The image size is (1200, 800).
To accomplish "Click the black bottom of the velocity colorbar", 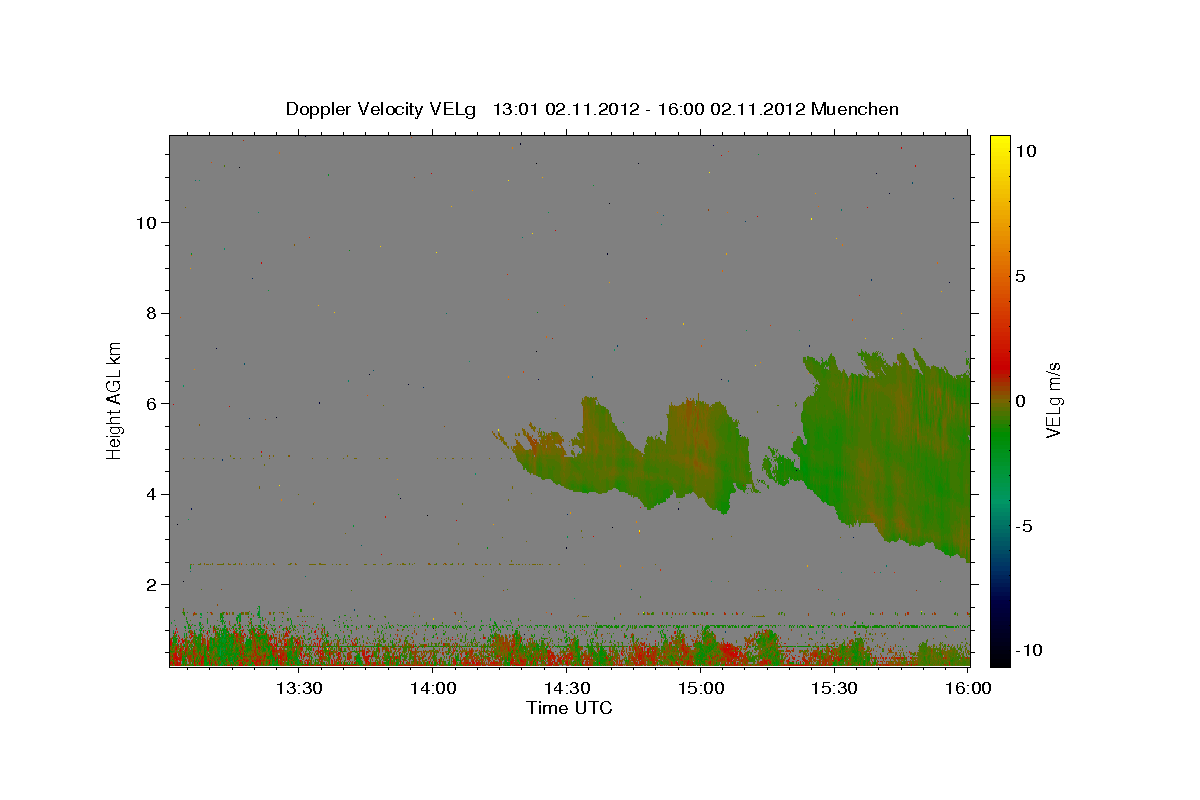I will [x=999, y=655].
